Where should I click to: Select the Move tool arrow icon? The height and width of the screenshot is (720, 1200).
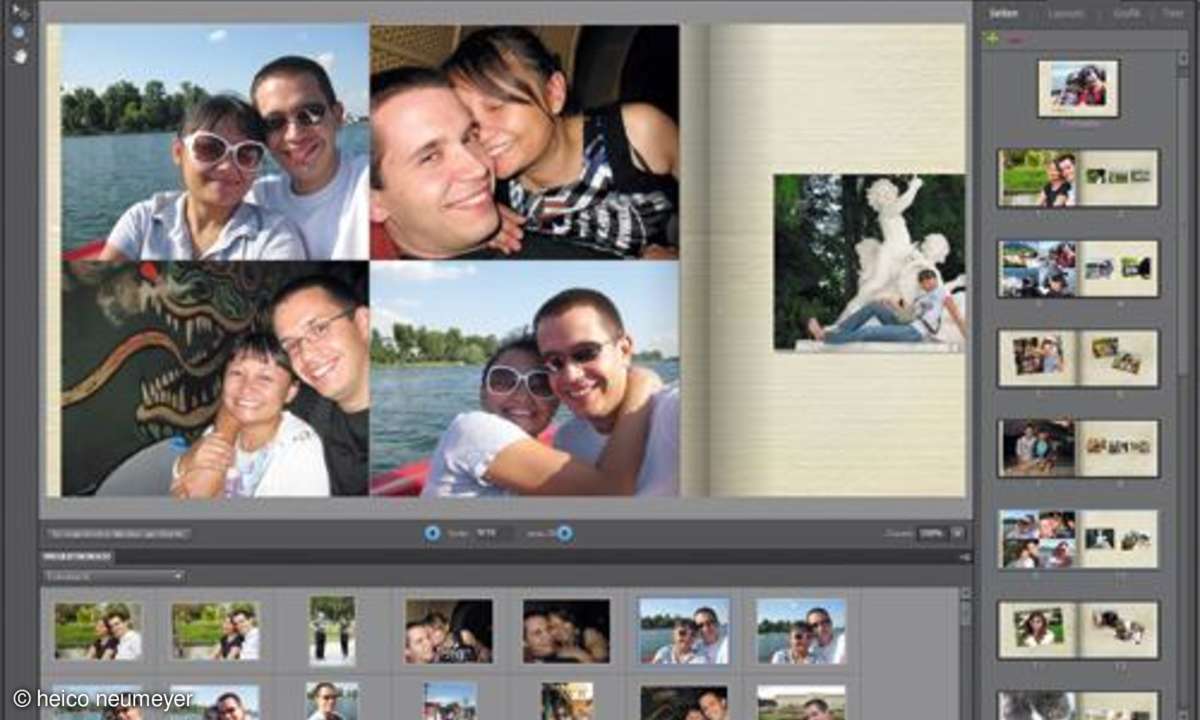tap(19, 11)
